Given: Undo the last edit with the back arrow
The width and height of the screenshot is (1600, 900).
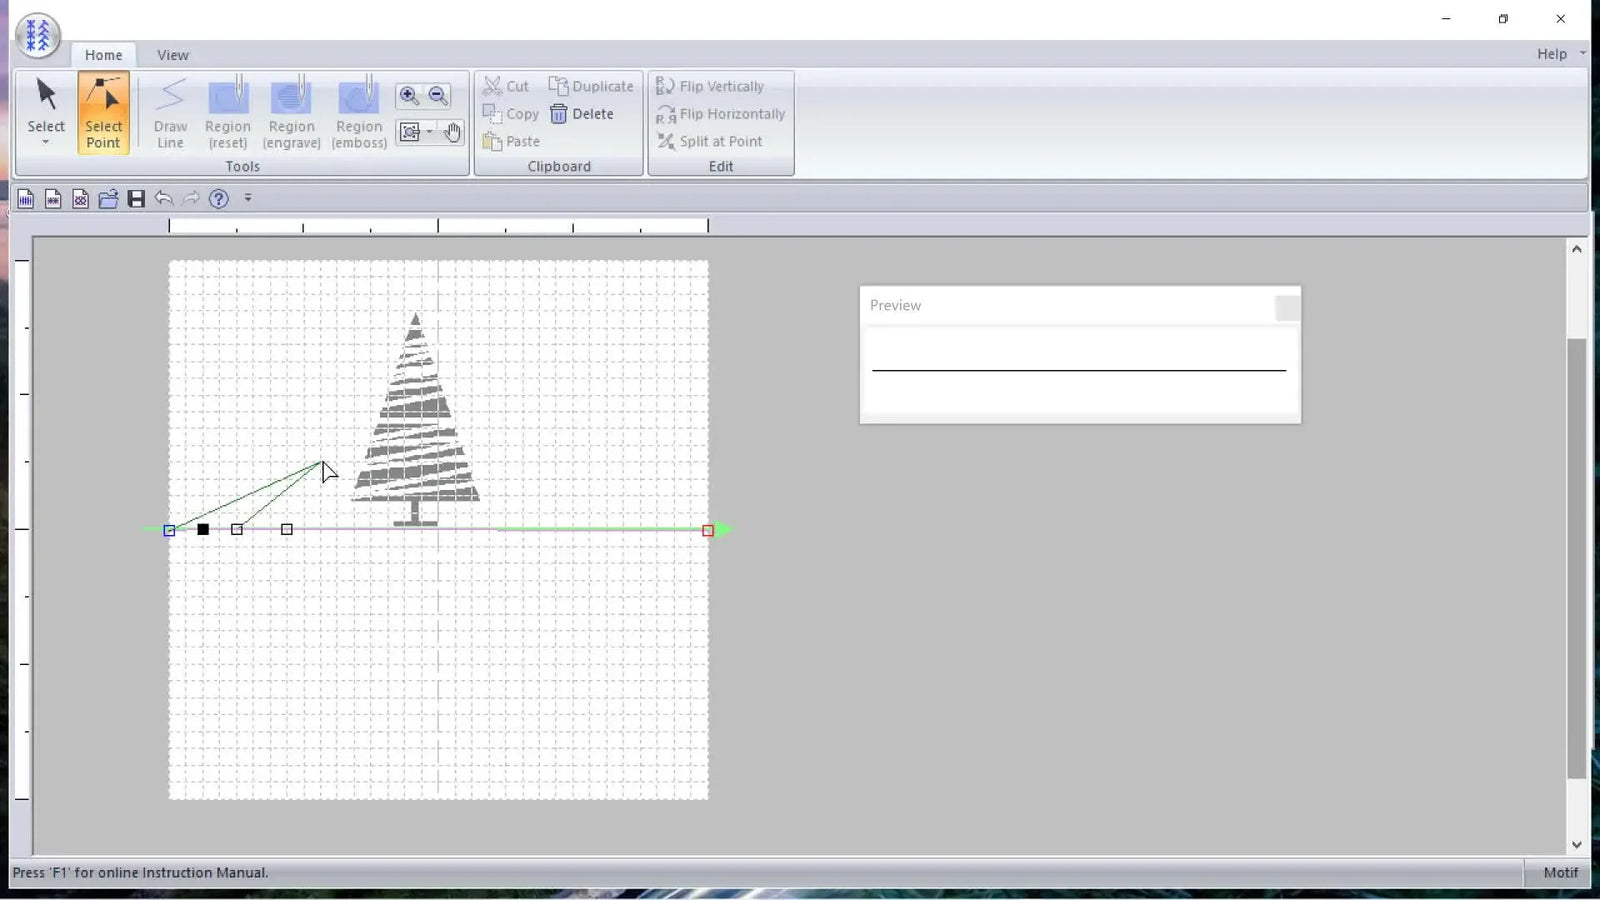Looking at the screenshot, I should [x=165, y=198].
